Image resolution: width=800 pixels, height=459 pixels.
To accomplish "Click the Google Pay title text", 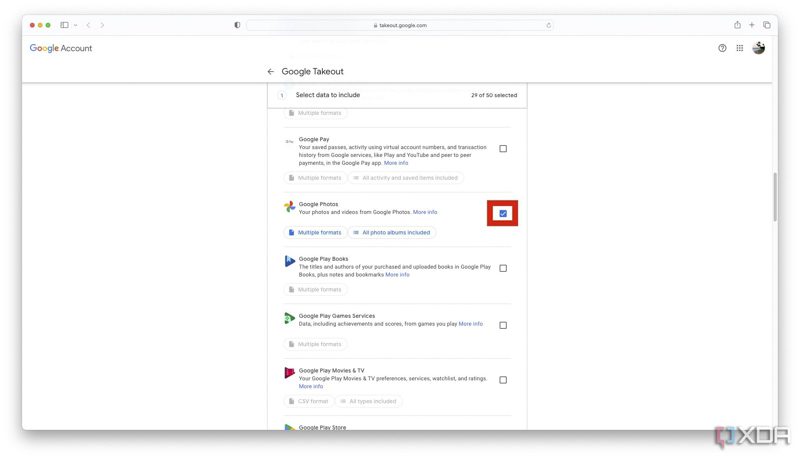I will (314, 139).
